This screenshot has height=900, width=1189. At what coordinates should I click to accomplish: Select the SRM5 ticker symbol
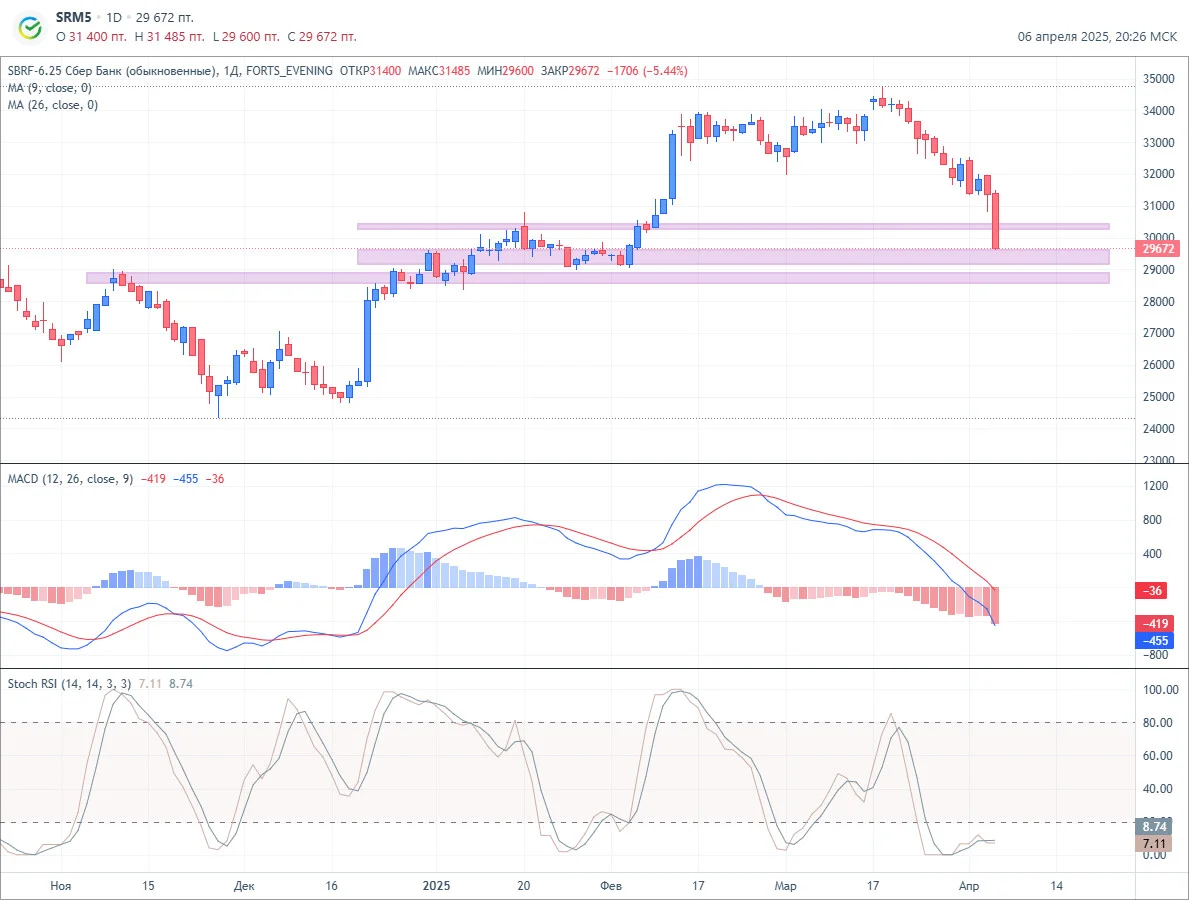click(74, 17)
